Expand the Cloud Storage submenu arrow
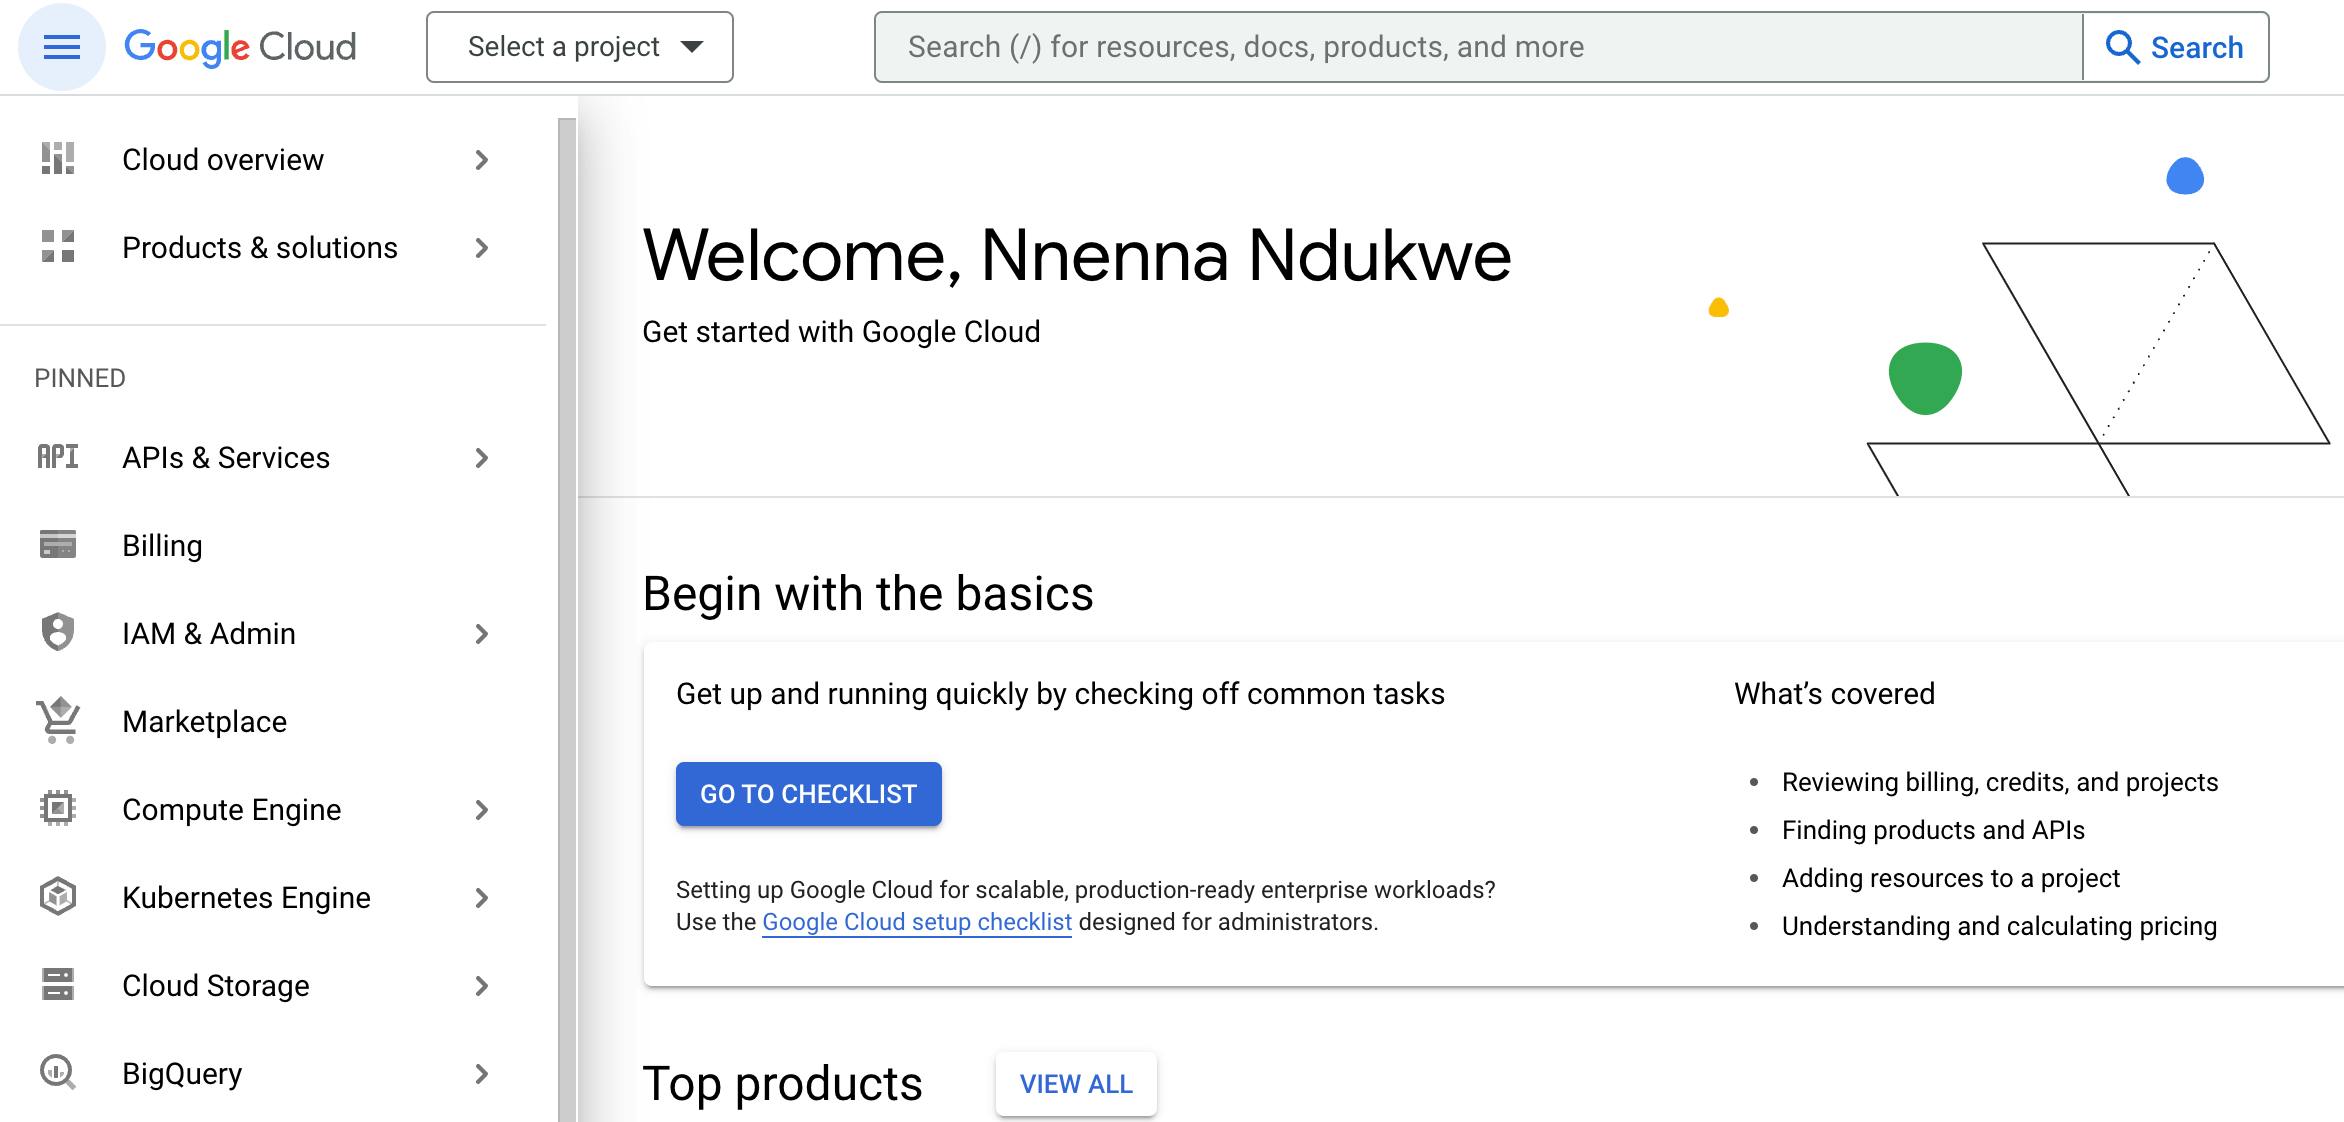Image resolution: width=2344 pixels, height=1122 pixels. point(481,986)
